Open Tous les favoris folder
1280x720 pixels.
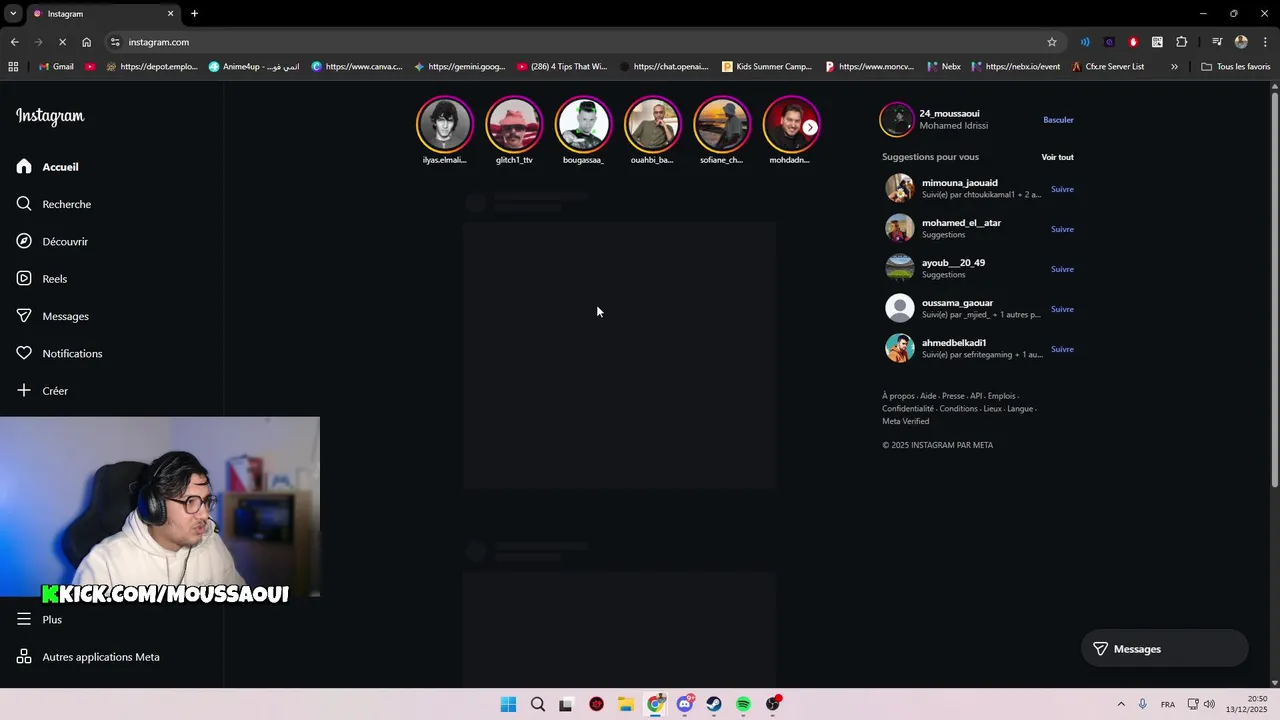click(1235, 67)
